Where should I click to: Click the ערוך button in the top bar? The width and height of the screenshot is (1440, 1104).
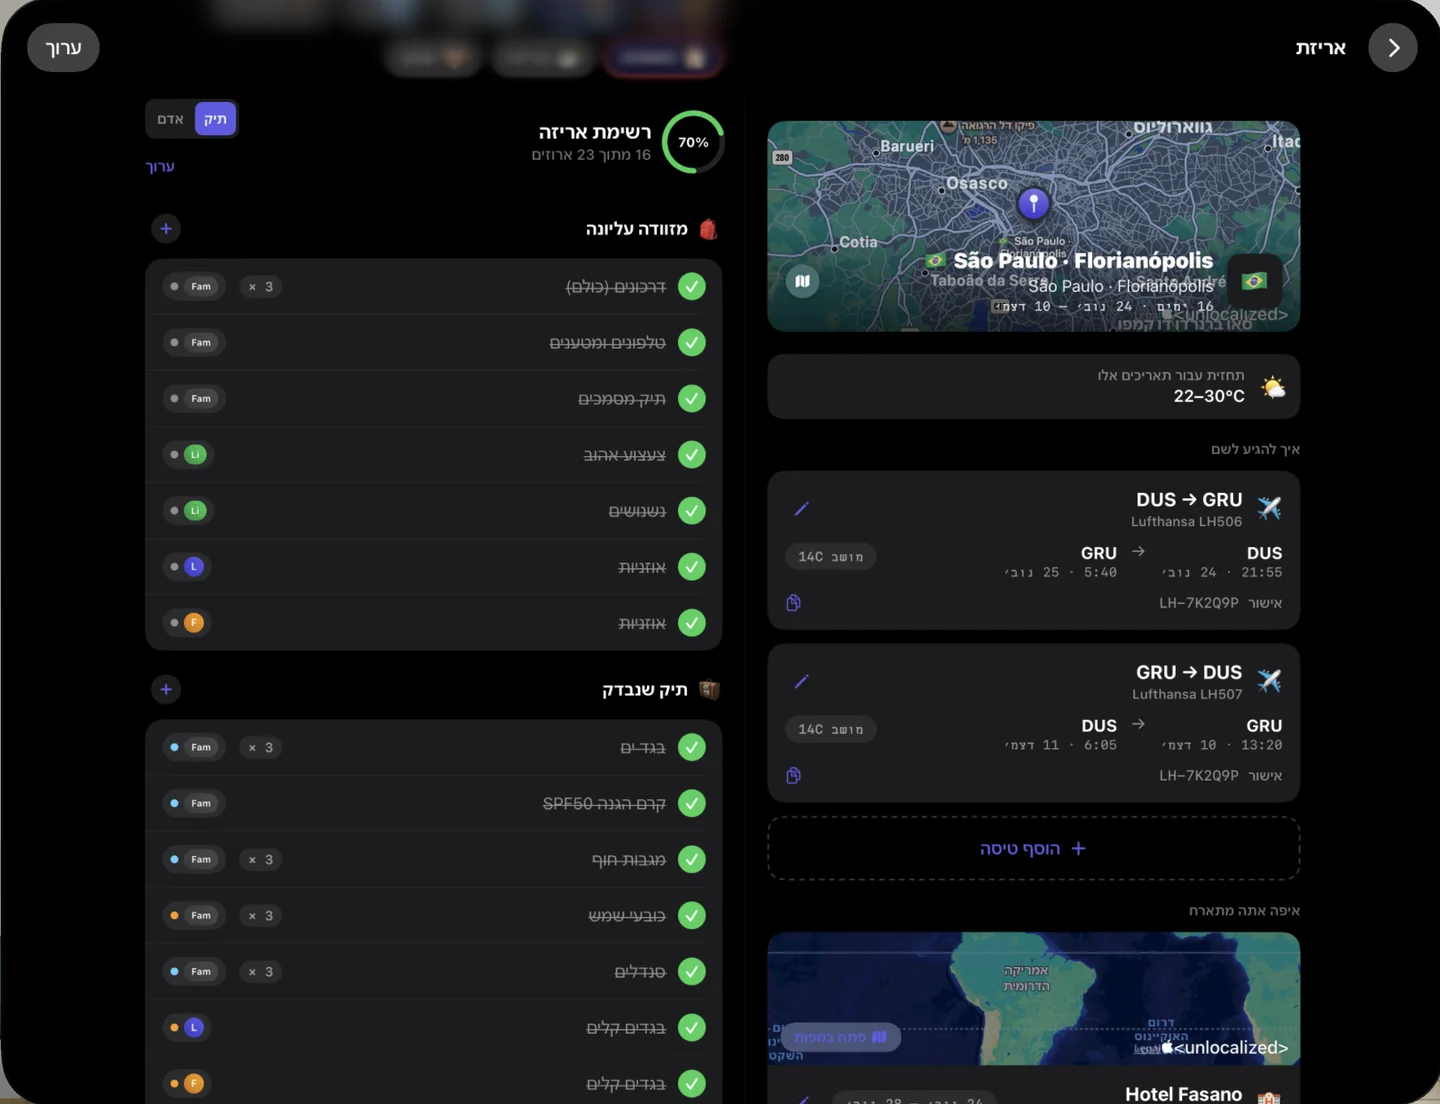[x=63, y=48]
